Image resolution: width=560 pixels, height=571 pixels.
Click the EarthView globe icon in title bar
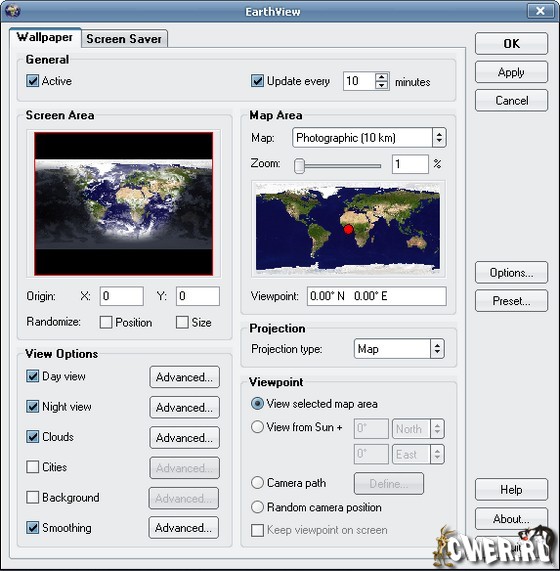point(12,11)
